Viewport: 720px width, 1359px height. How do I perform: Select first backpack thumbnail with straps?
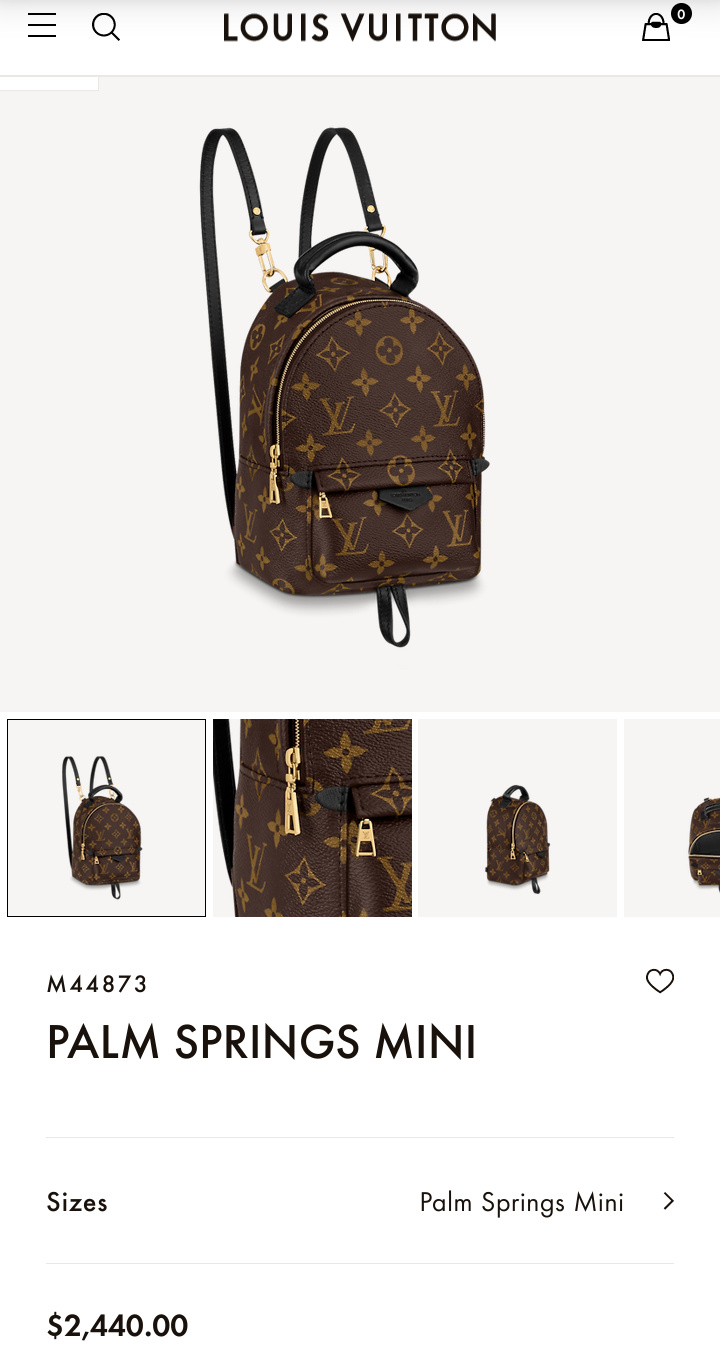coord(107,818)
